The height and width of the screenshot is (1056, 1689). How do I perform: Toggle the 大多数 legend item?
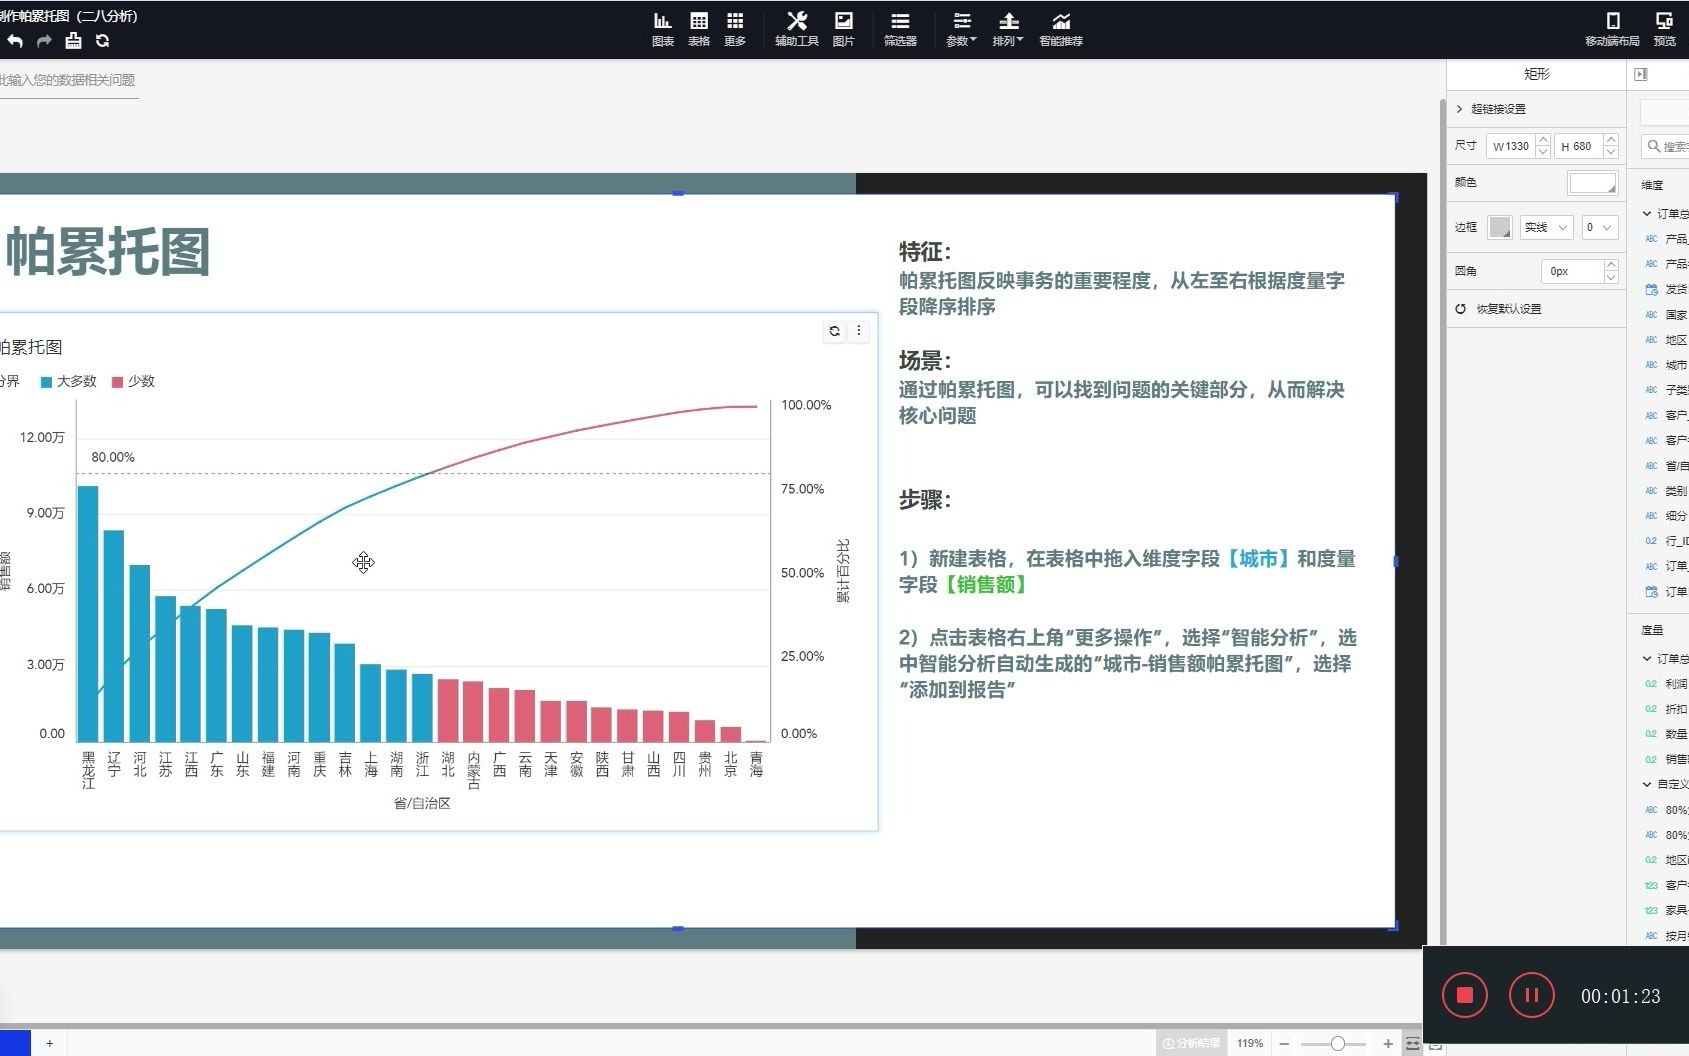coord(69,382)
